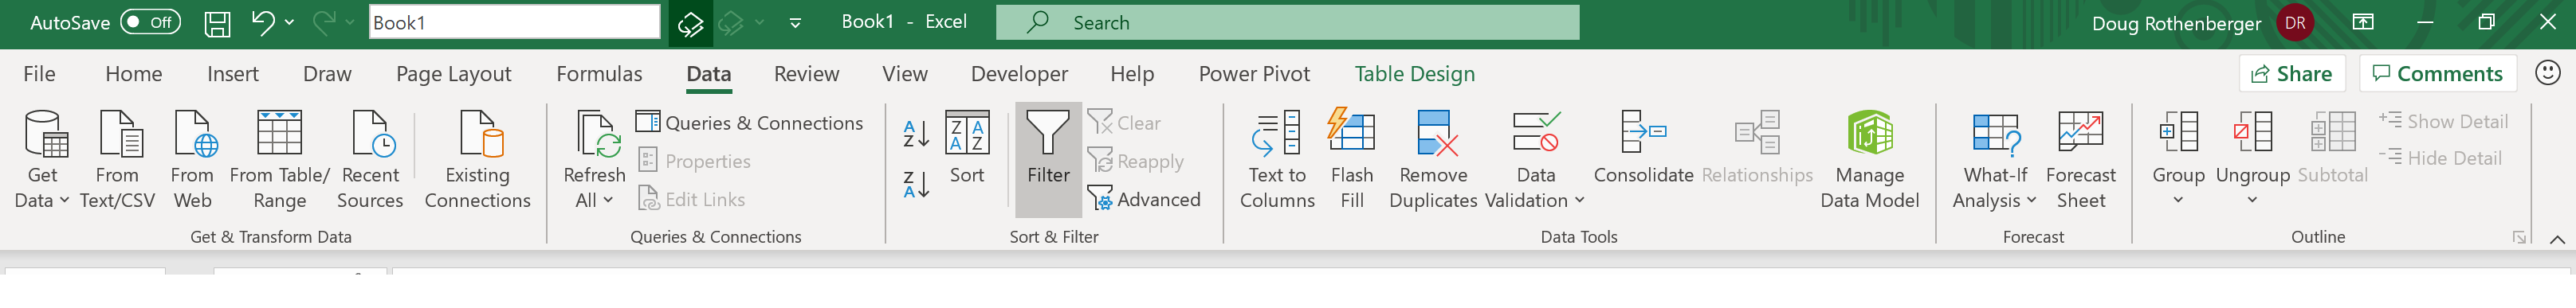Switch to the Formulas tab
2576x308 pixels.
pos(599,74)
